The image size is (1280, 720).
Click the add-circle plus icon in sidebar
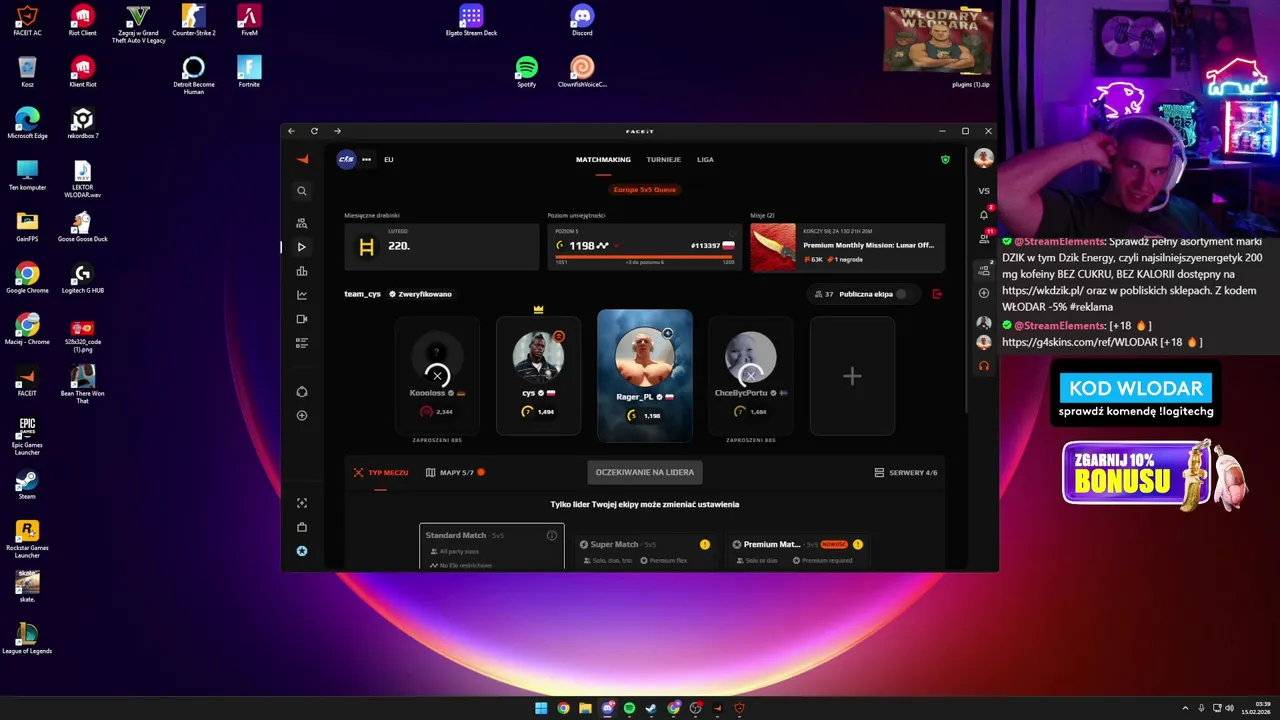pos(302,416)
